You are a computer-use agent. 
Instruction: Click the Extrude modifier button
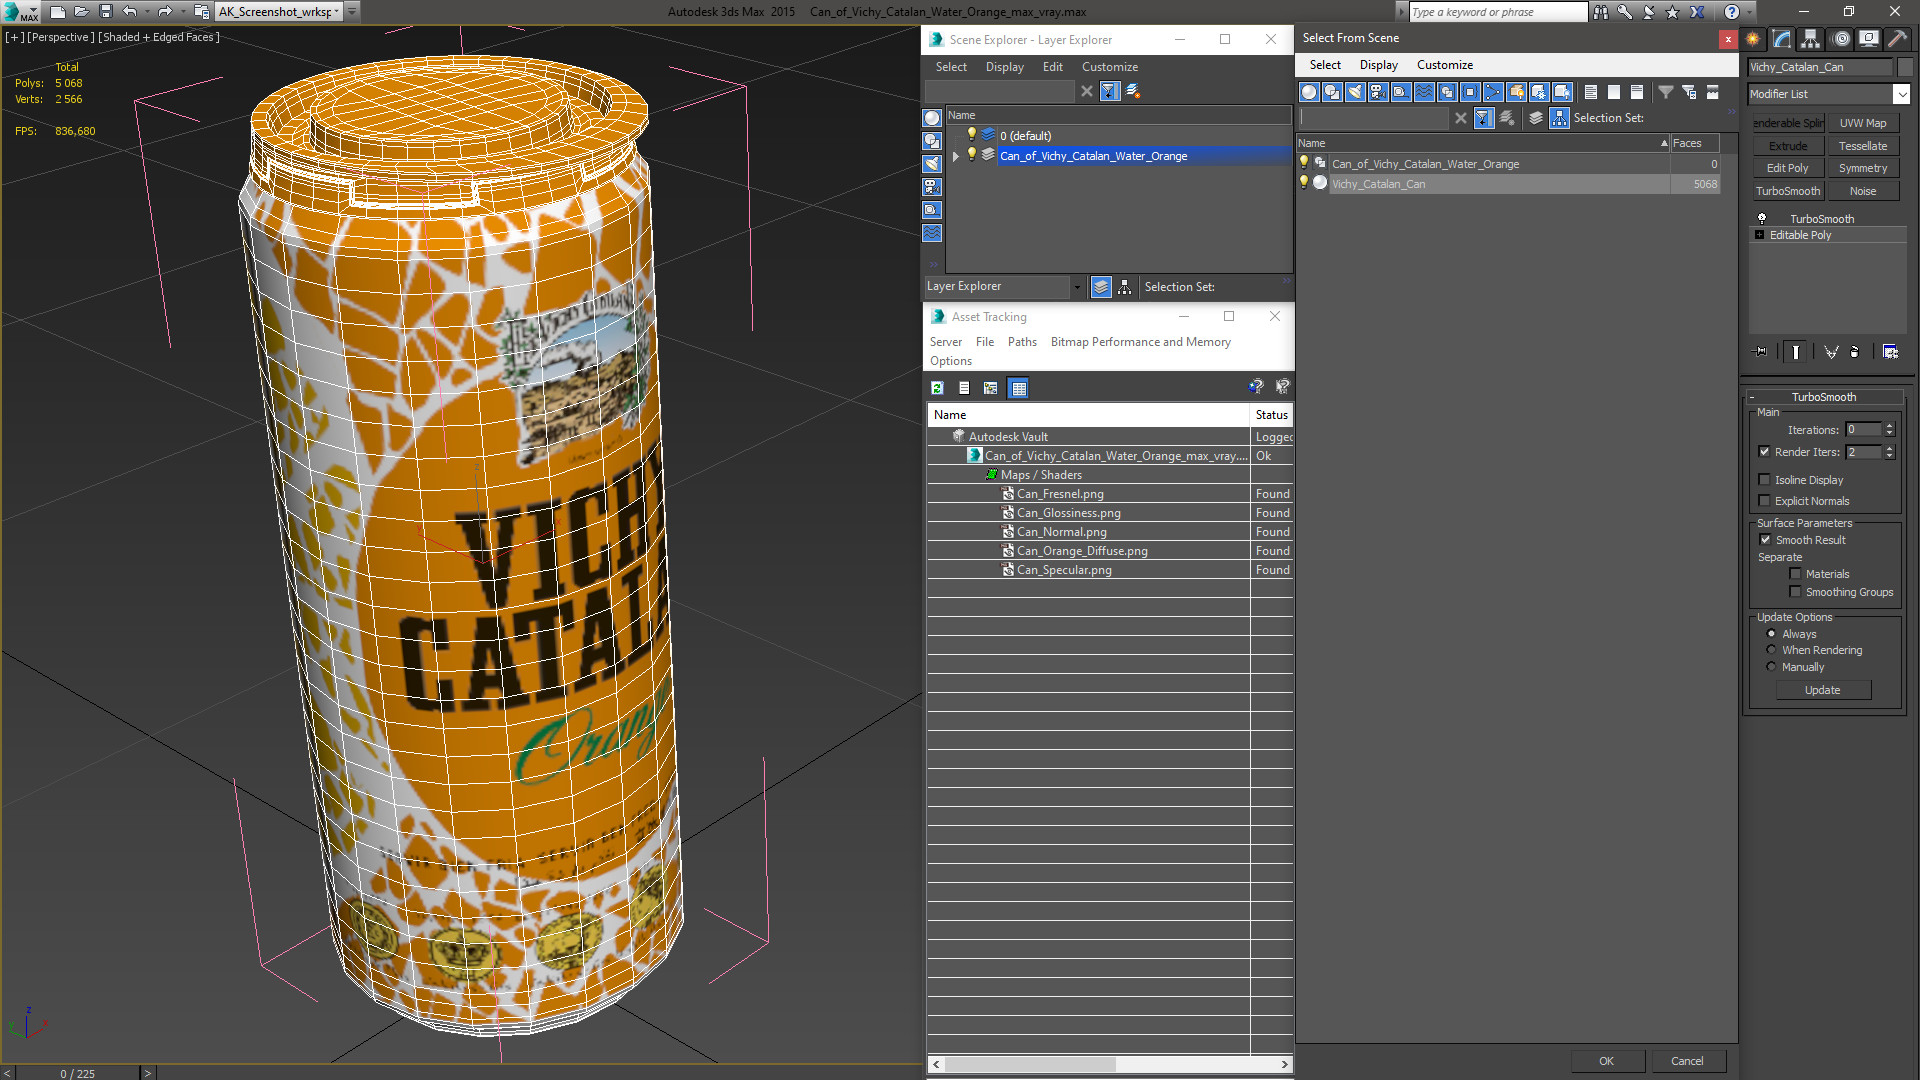tap(1787, 146)
